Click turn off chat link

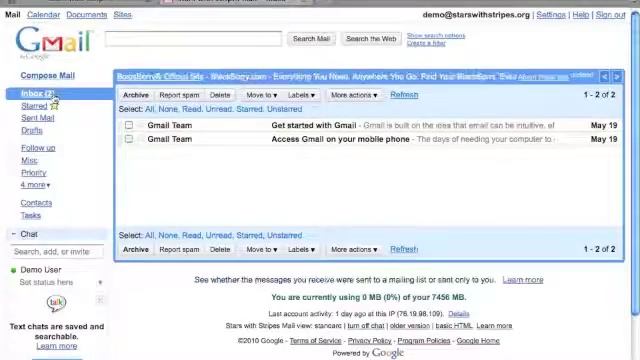366,326
